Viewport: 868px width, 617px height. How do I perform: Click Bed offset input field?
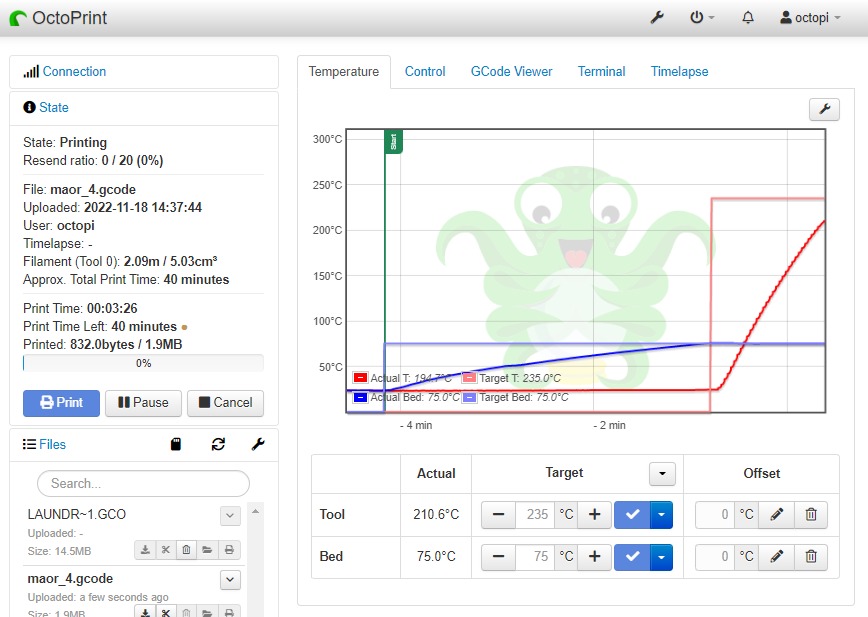point(715,557)
